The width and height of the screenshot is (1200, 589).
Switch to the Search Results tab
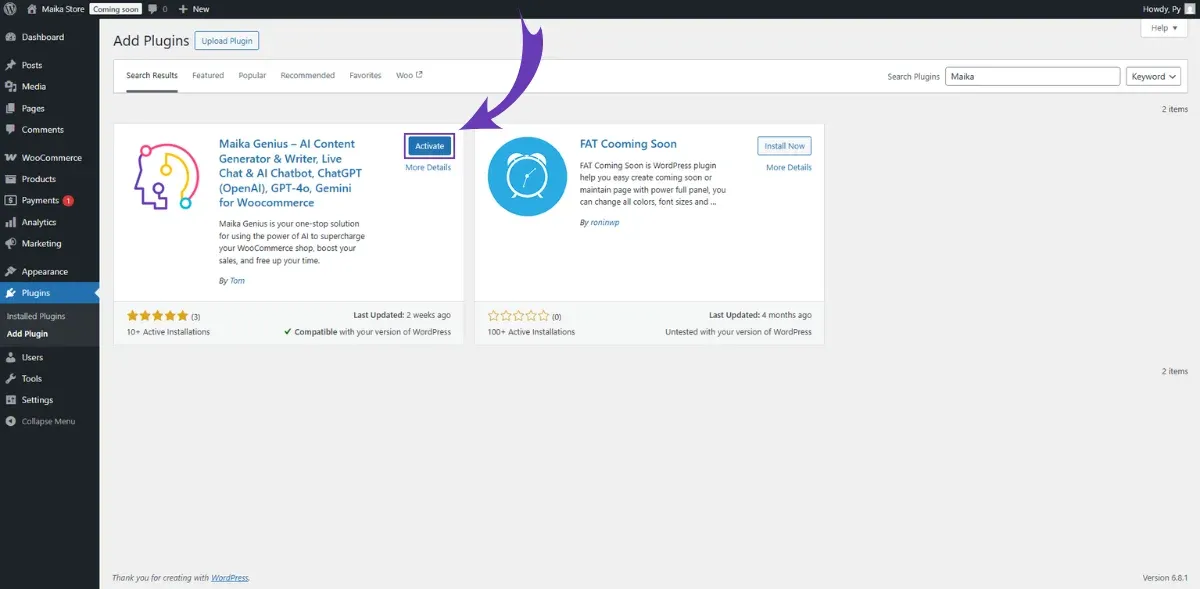[152, 76]
